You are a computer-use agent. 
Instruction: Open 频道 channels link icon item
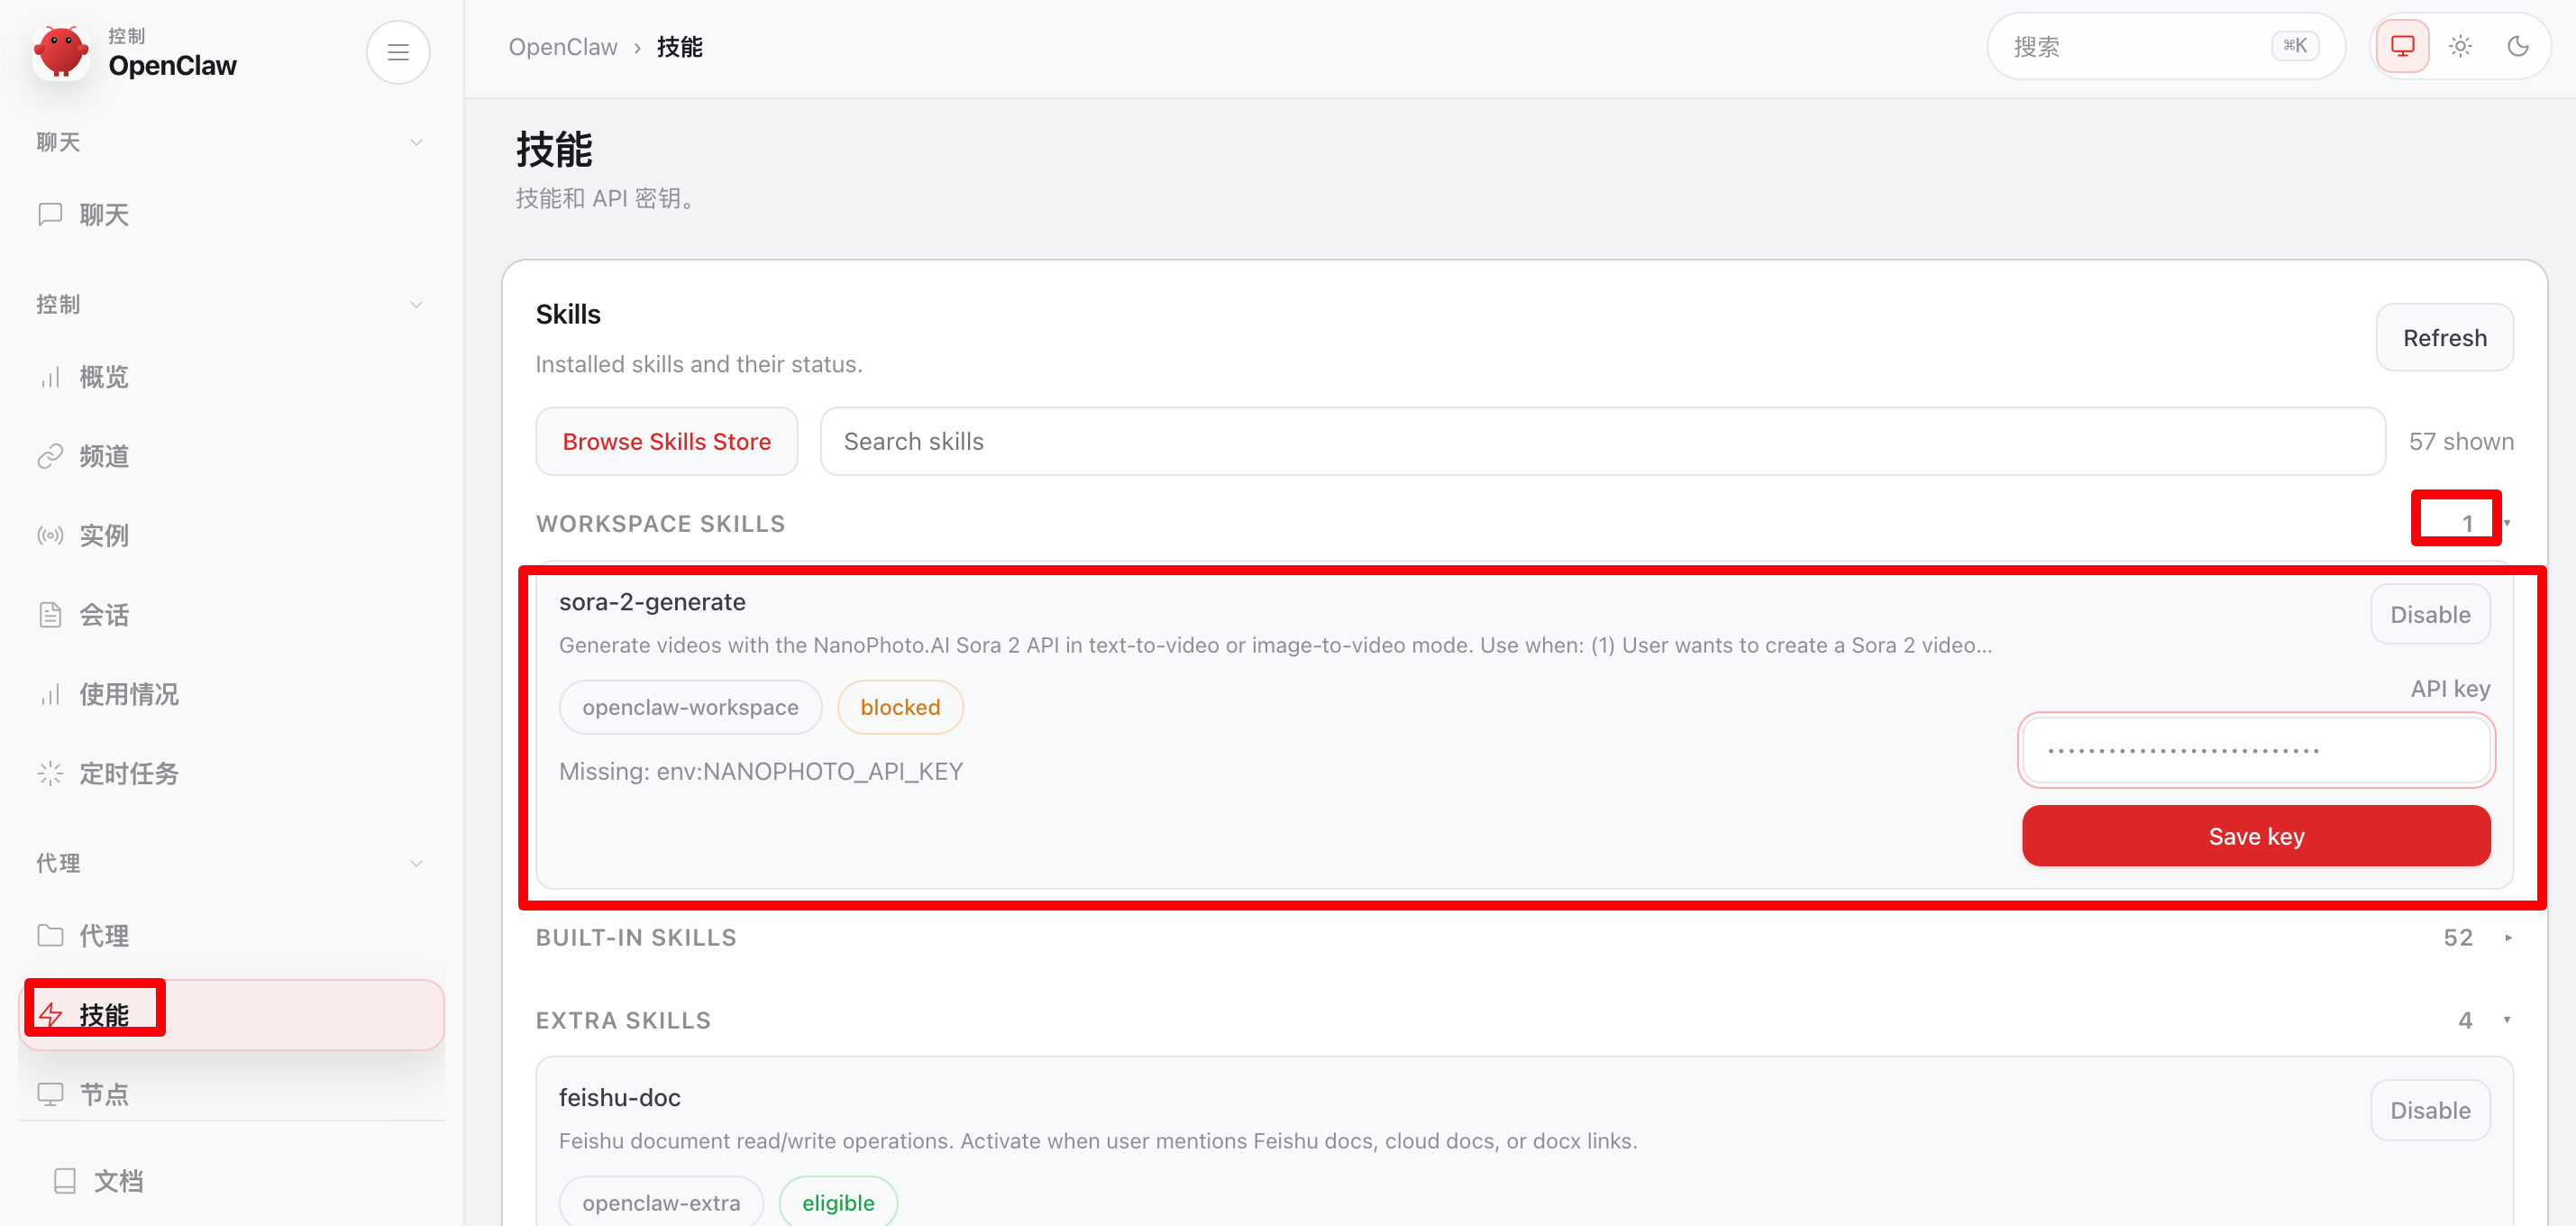pos(103,456)
